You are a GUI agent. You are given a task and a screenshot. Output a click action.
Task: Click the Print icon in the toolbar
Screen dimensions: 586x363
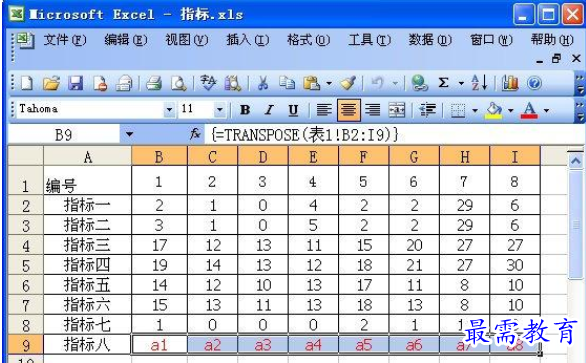[x=154, y=83]
